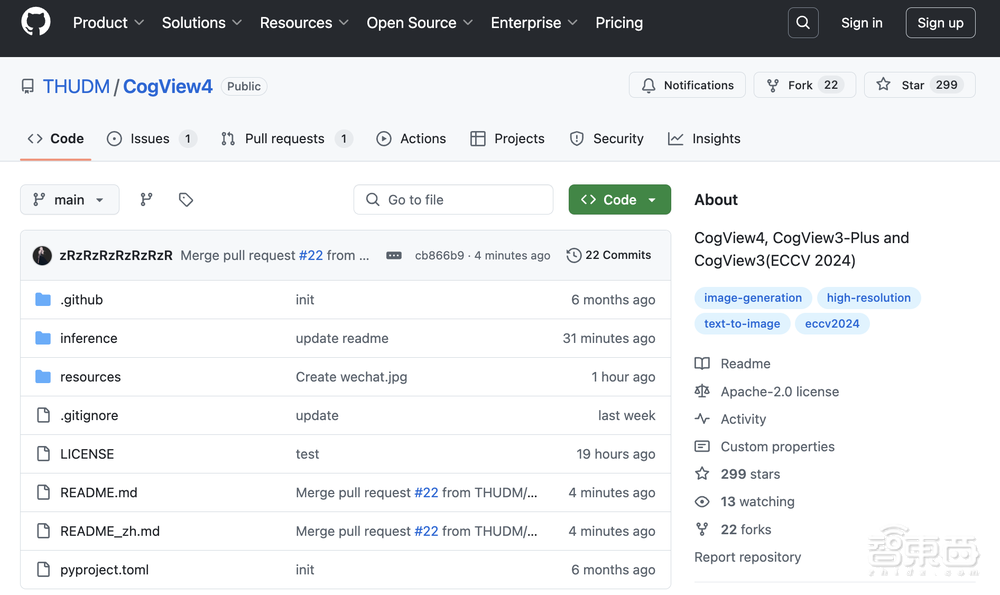Switch to the Issues tab
The height and width of the screenshot is (595, 1000).
(x=150, y=139)
